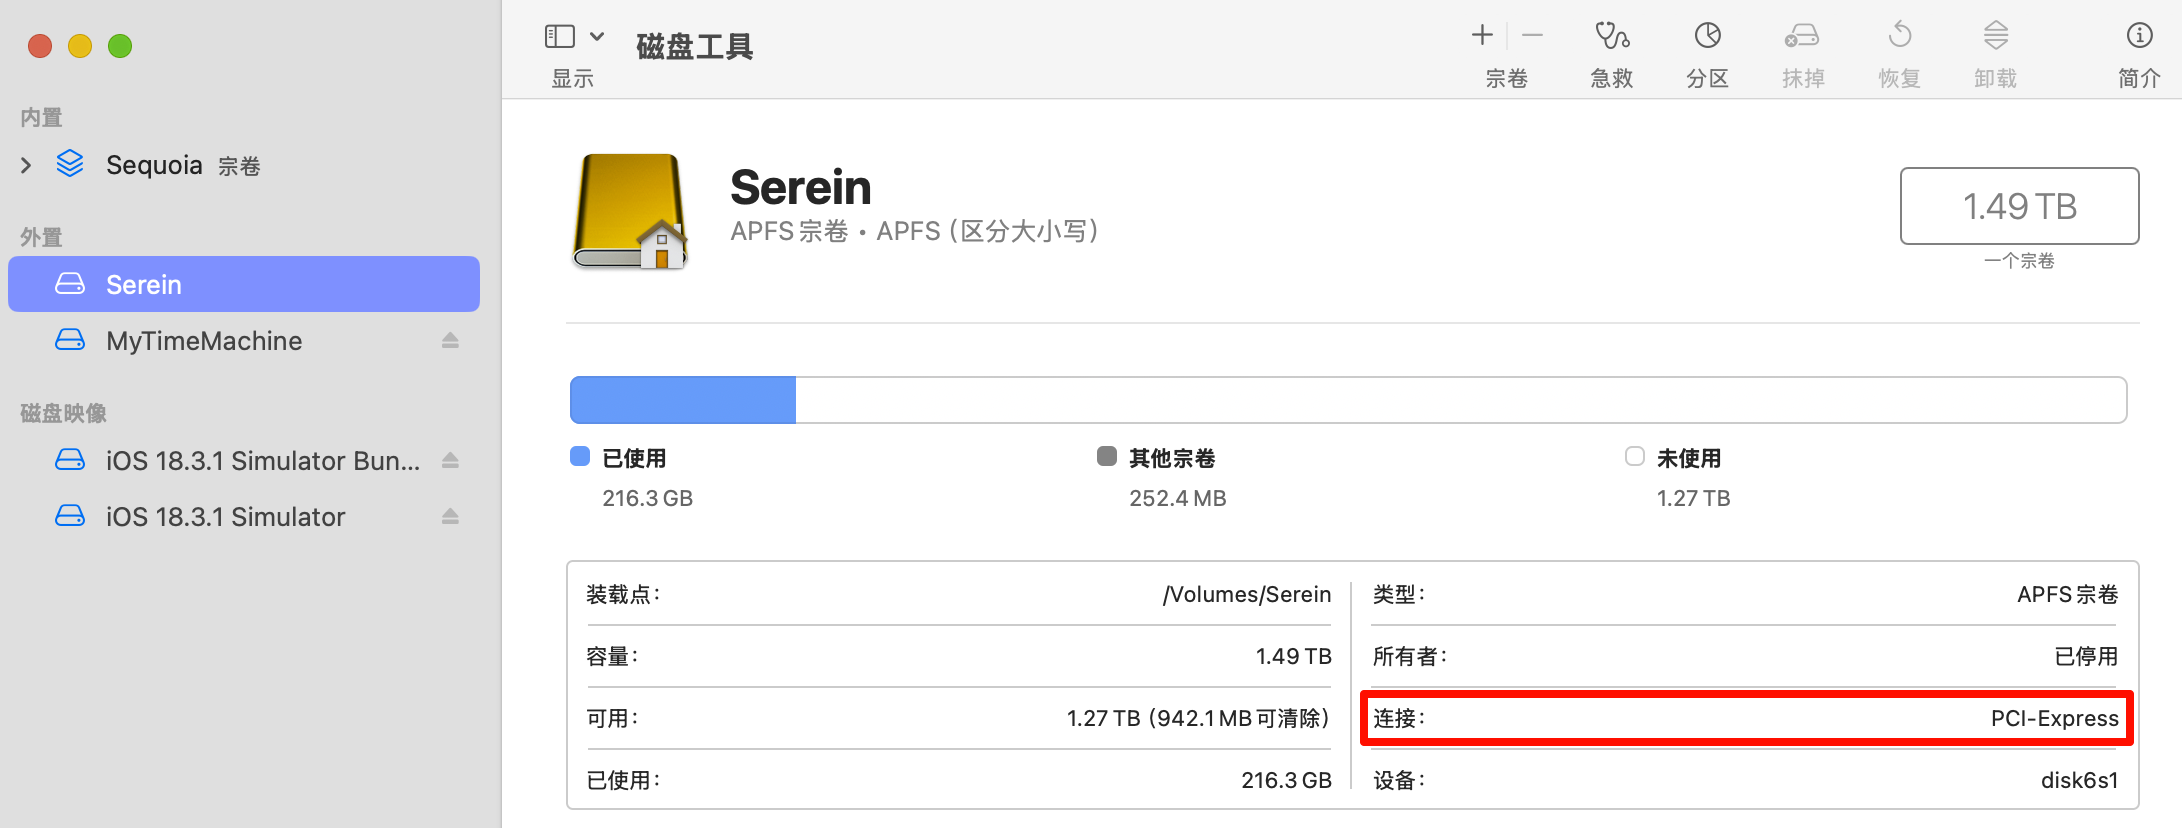This screenshot has height=828, width=2182.
Task: Add a volume with the + icon
Action: click(1481, 34)
